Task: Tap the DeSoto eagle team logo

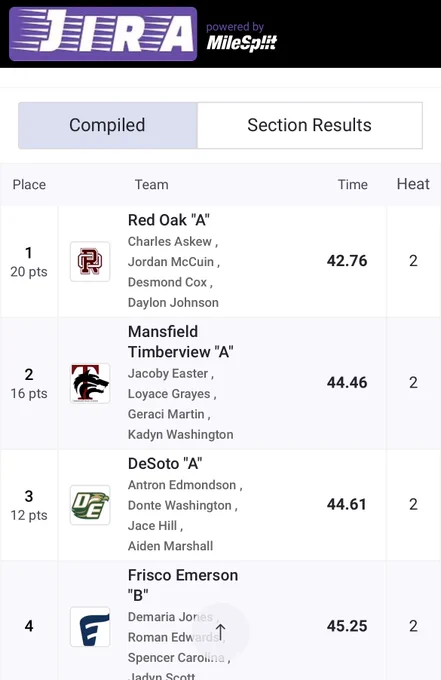Action: (90, 505)
